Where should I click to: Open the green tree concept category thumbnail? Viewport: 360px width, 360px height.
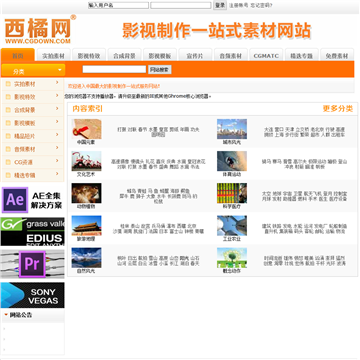[232, 258]
